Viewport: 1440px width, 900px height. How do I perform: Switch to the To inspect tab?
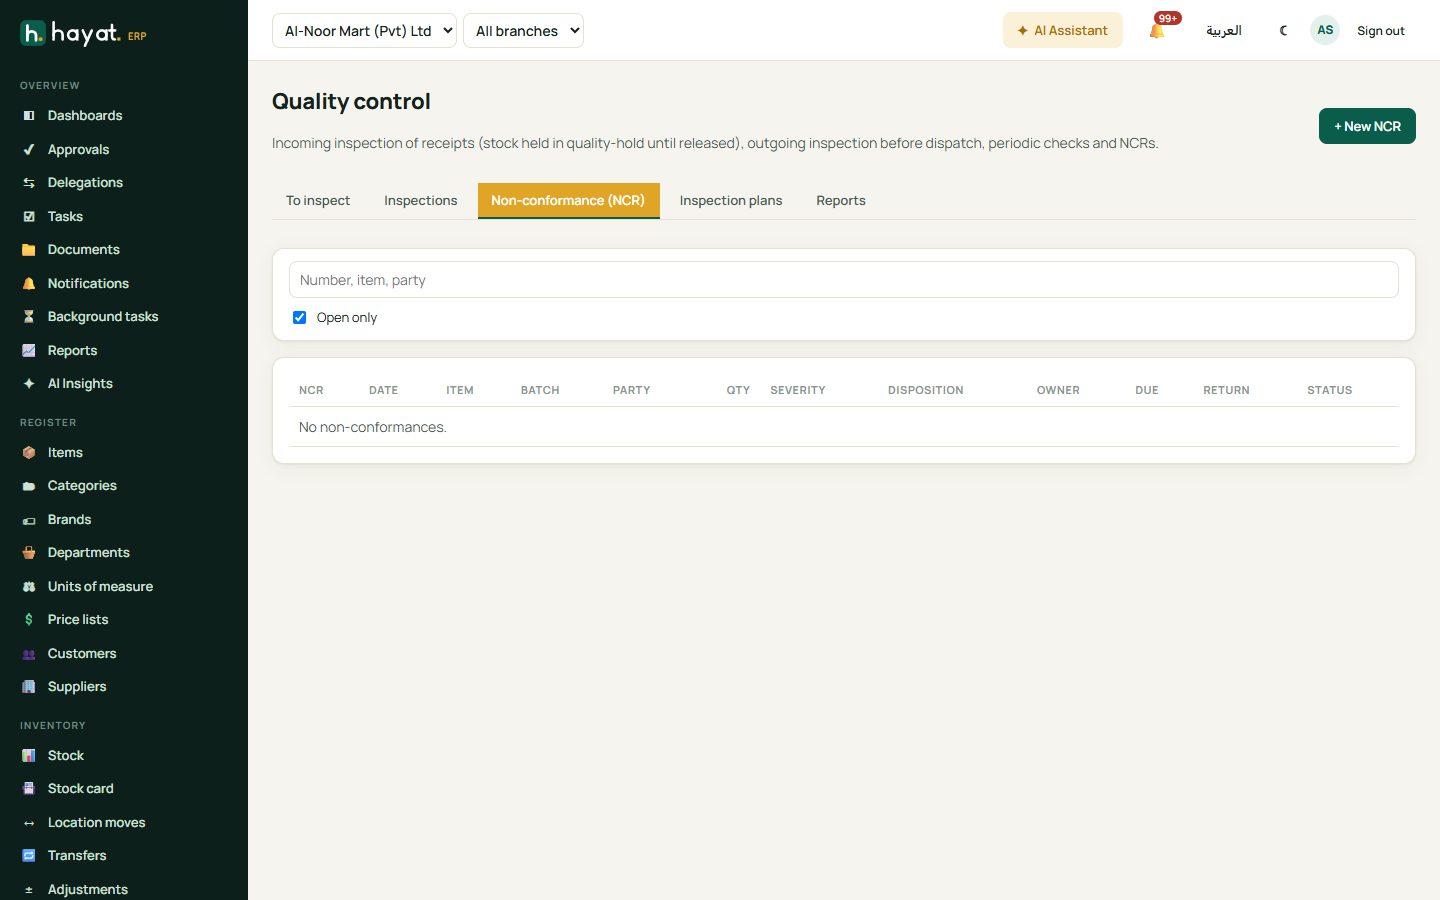(318, 201)
